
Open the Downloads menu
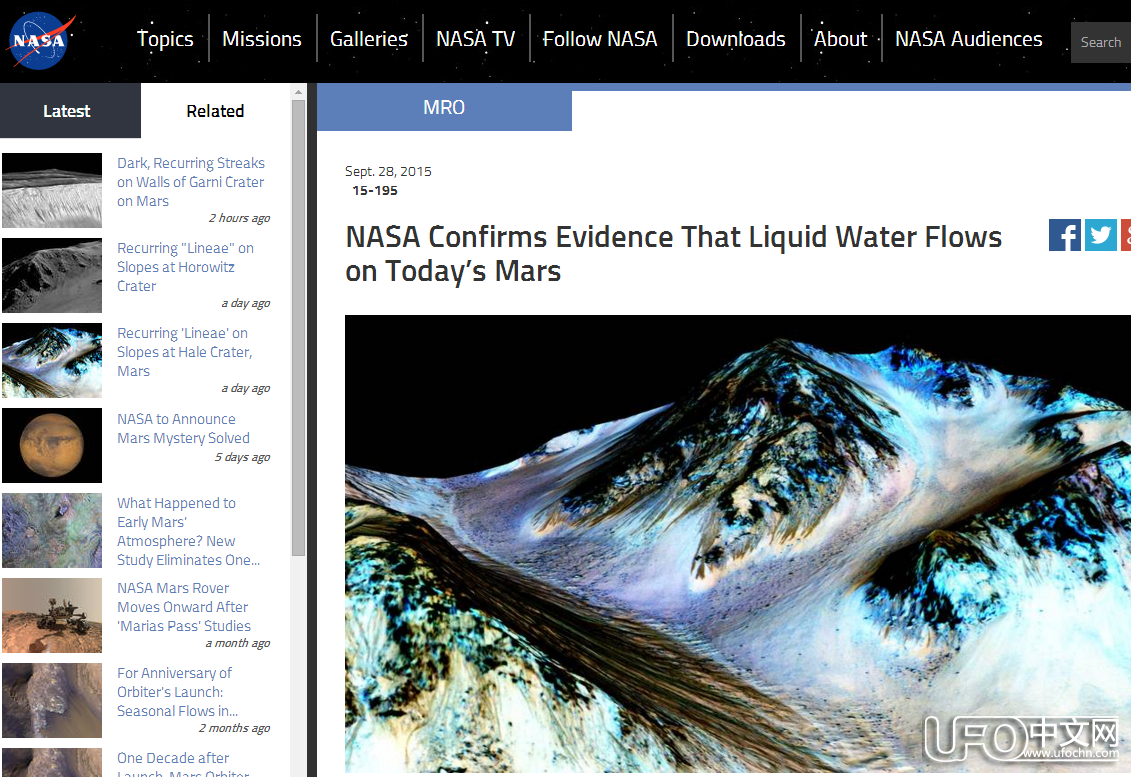[x=735, y=39]
